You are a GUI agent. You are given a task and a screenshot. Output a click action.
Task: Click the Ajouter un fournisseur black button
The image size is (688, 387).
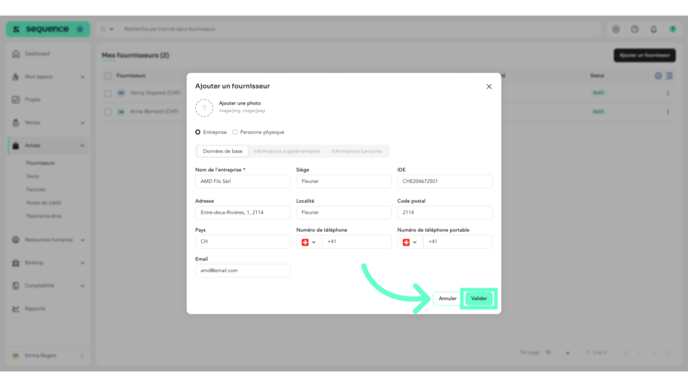645,55
